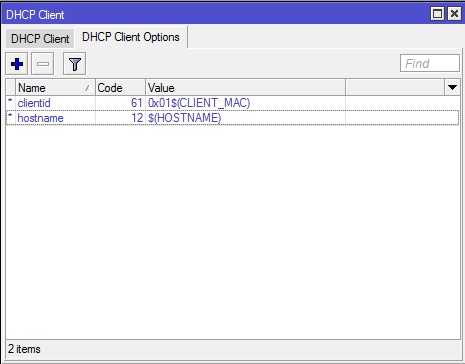
Task: Sort by the Value column header
Action: pos(245,88)
